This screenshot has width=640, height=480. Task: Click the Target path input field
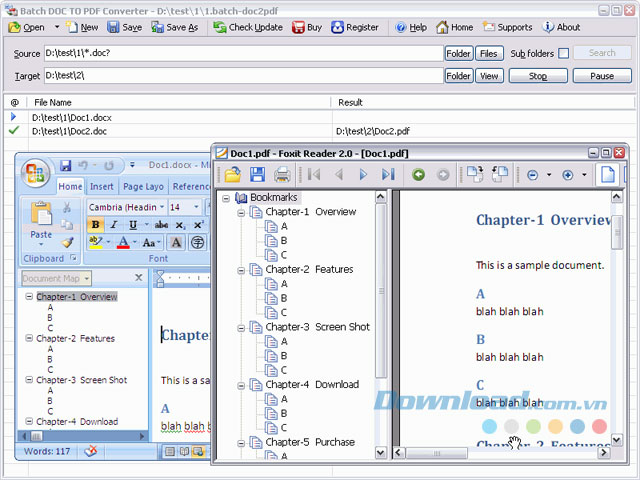point(244,76)
